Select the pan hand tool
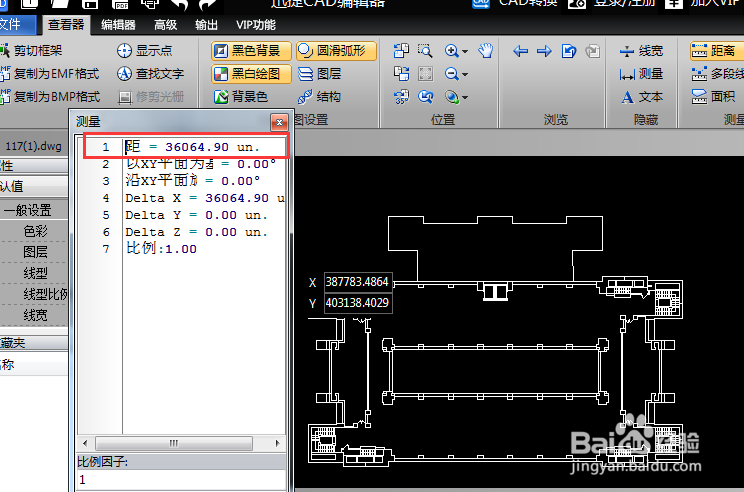 (x=486, y=50)
